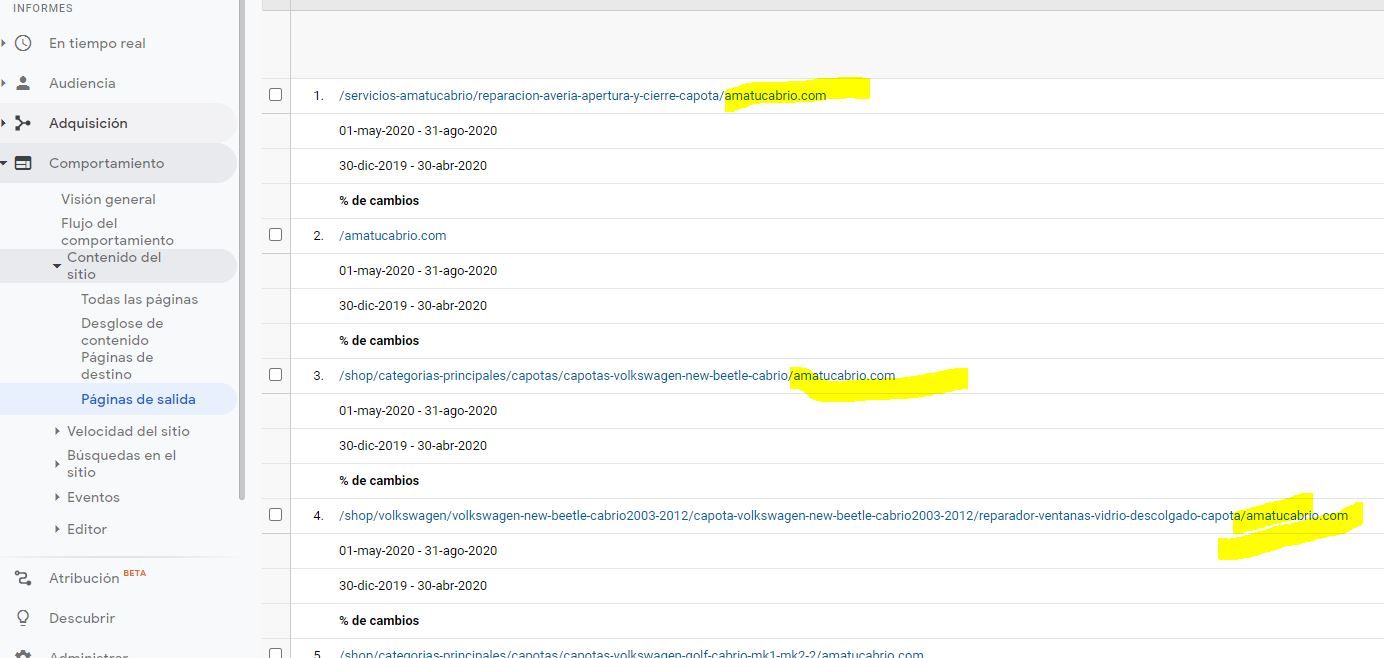The image size is (1384, 658).
Task: Expand the Editor arrow
Action: click(x=57, y=529)
